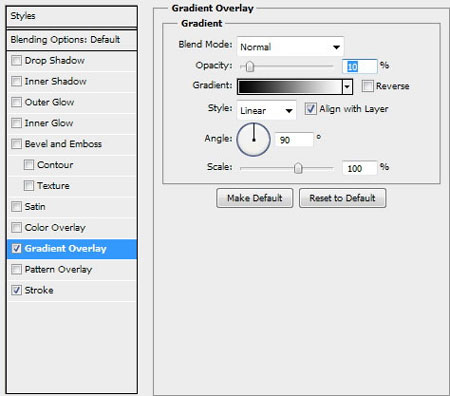
Task: Check the Reverse gradient checkbox
Action: click(367, 86)
